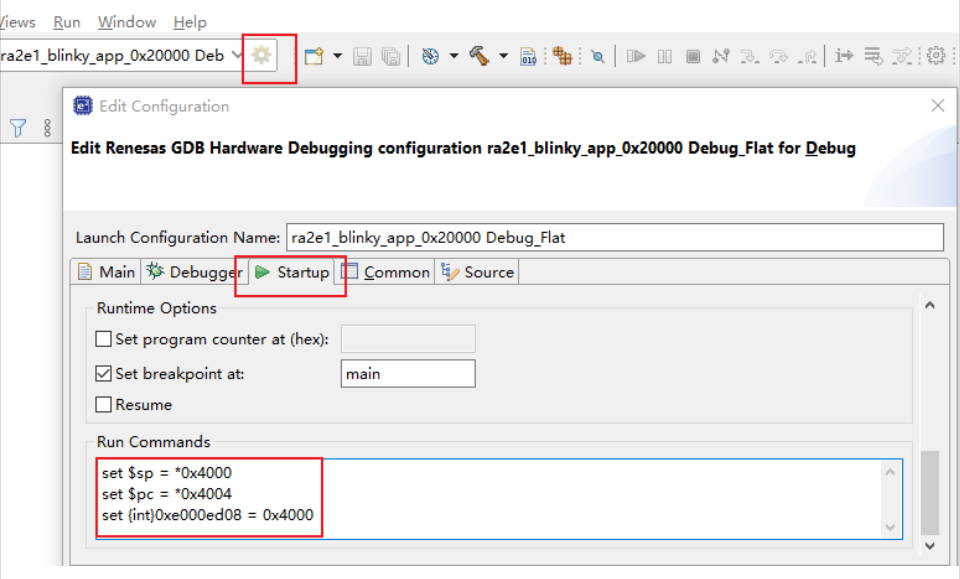
Task: Click the Disconnect debug icon
Action: coord(721,56)
